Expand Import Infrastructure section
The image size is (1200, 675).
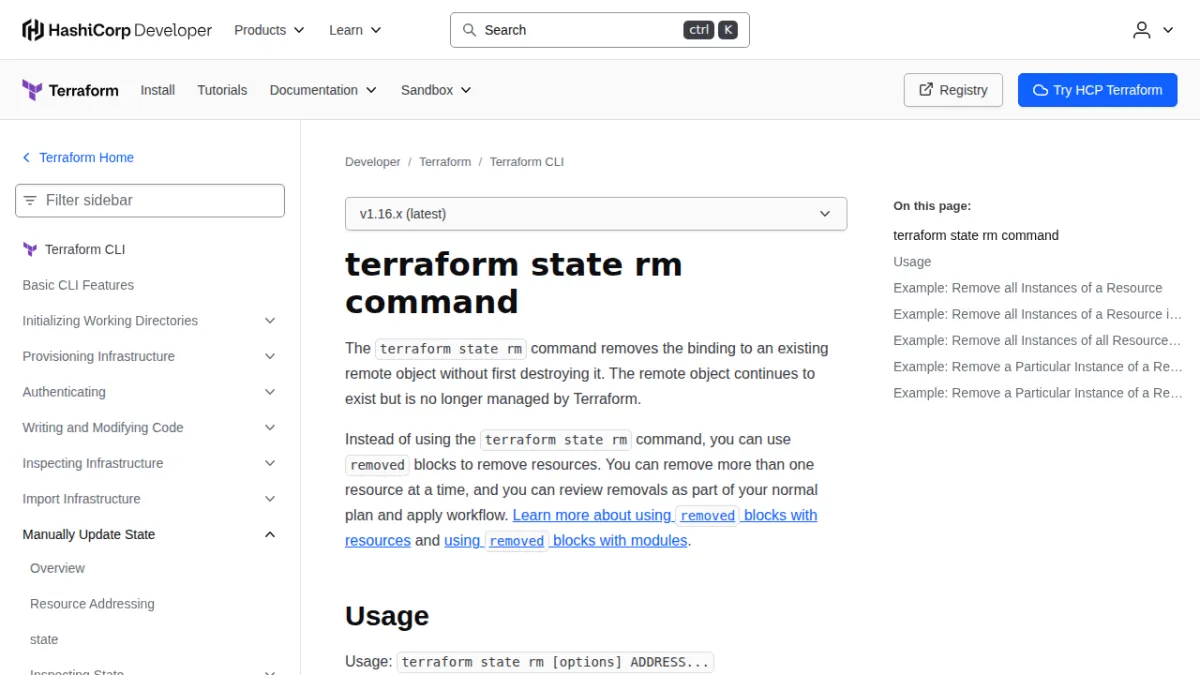(x=150, y=499)
